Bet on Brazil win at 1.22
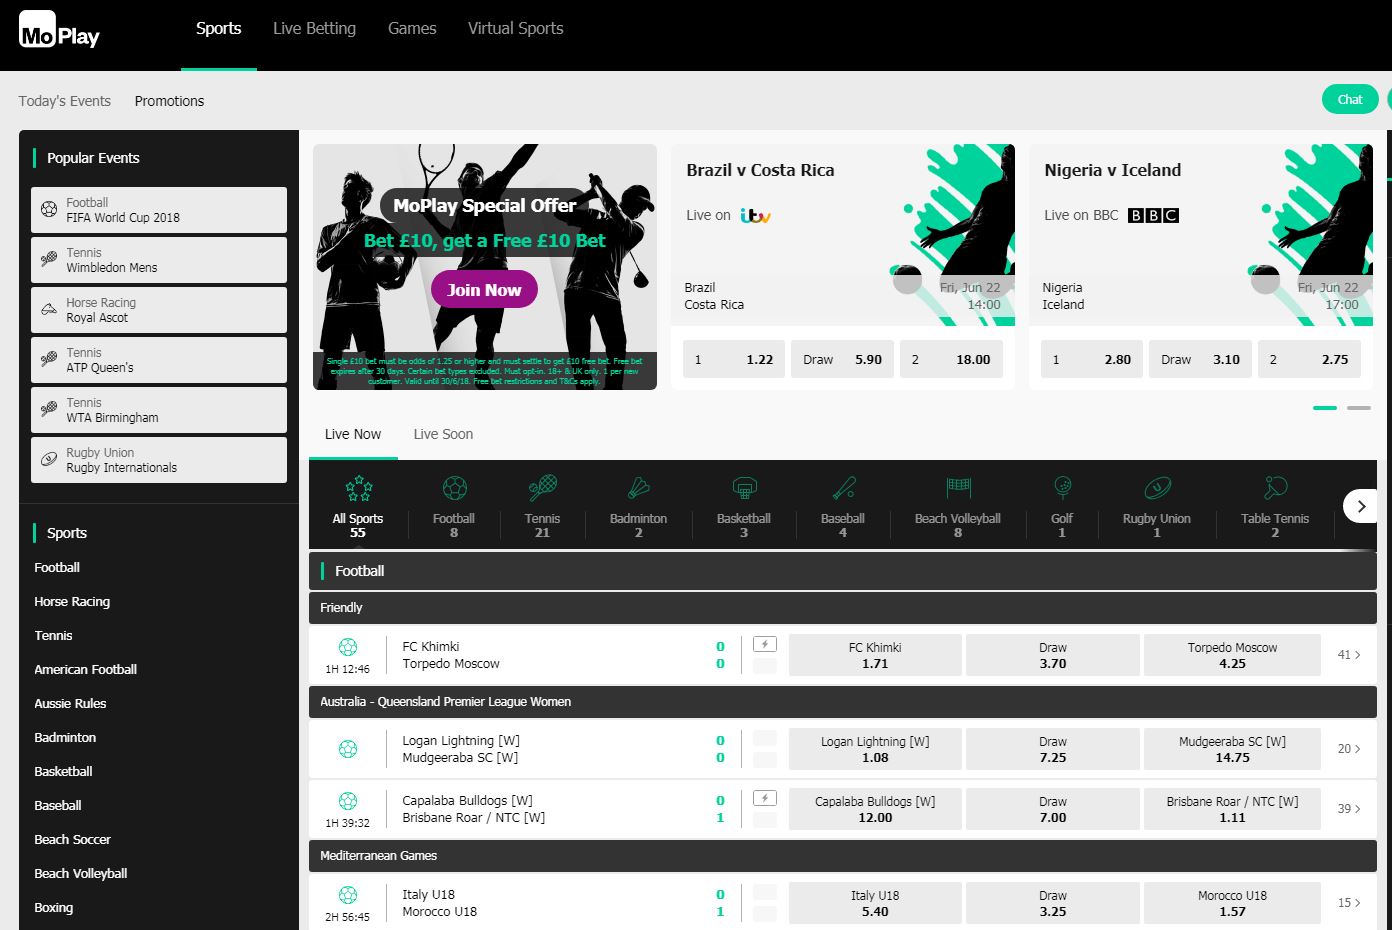Viewport: 1392px width, 930px height. 733,359
